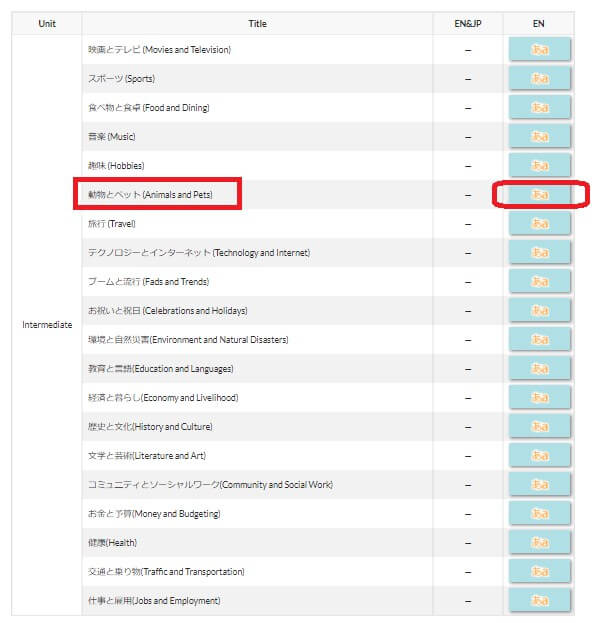Open the highlighted Animals and Pets EN button
The height and width of the screenshot is (623, 606).
tap(540, 194)
